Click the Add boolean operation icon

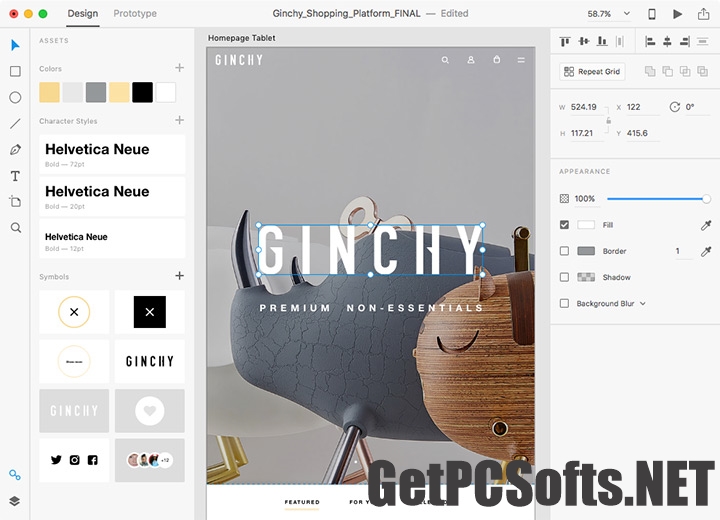pos(650,71)
